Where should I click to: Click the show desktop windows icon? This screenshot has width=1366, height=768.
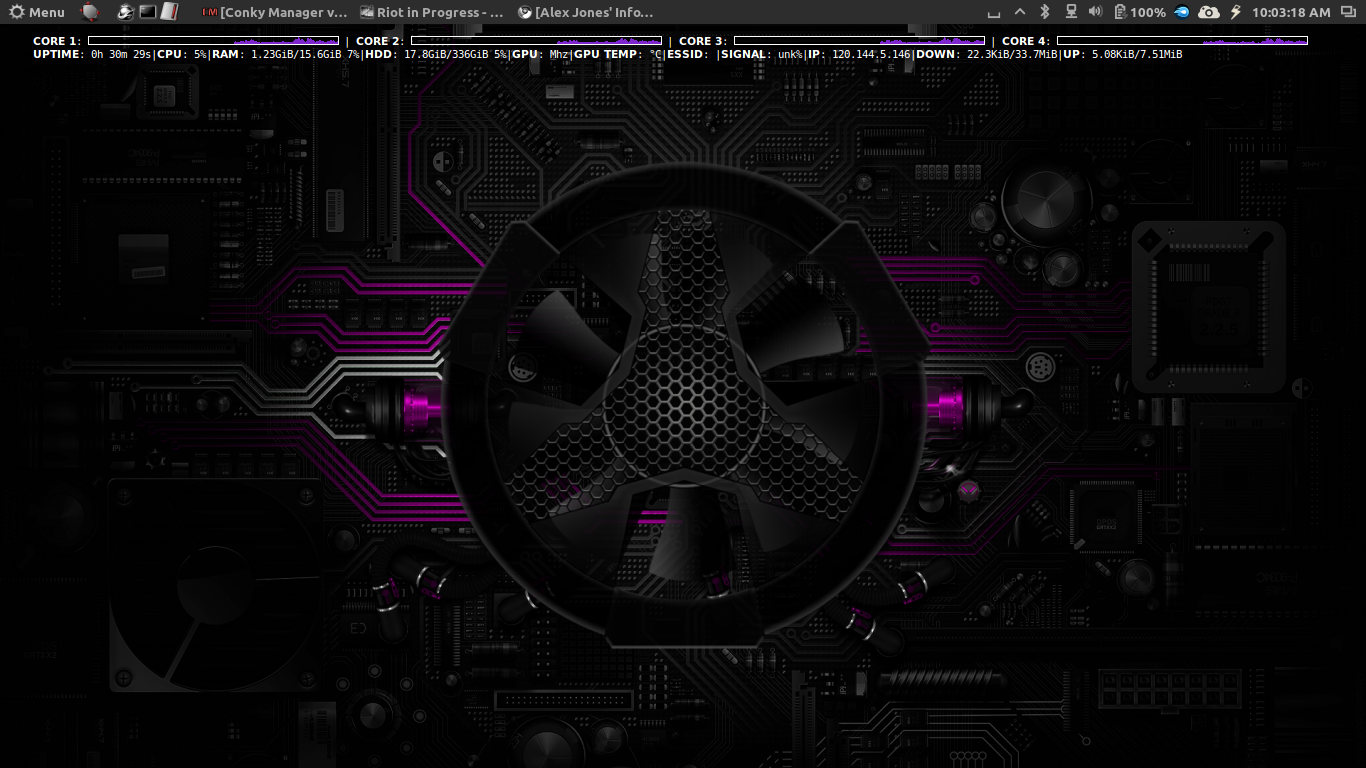coord(1348,12)
